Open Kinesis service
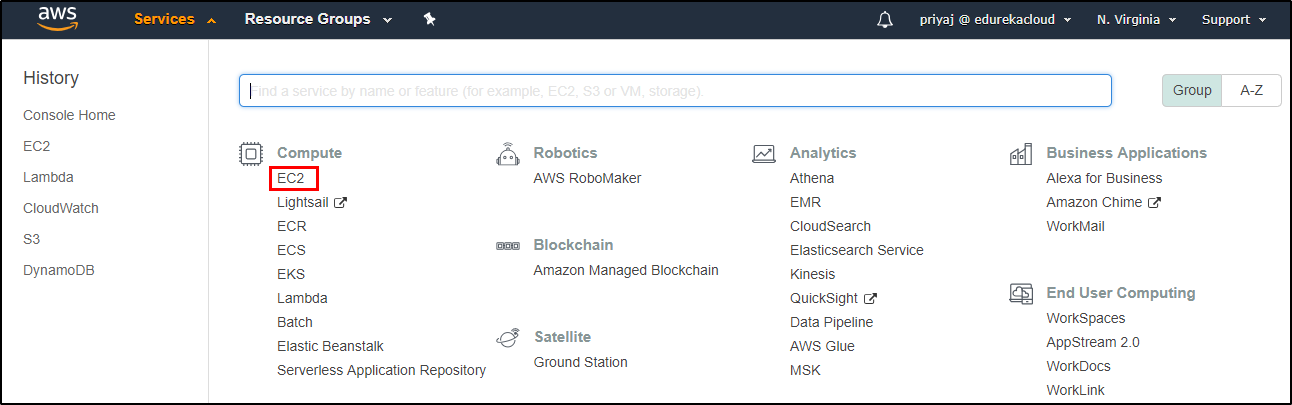 click(812, 274)
